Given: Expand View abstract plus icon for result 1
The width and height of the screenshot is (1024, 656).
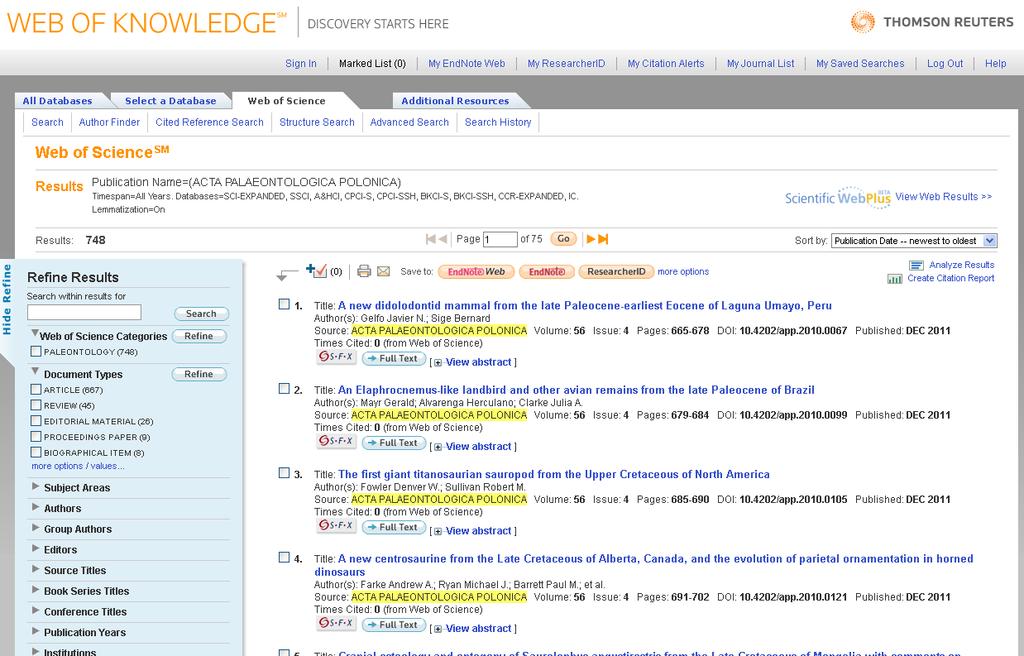Looking at the screenshot, I should coord(438,363).
